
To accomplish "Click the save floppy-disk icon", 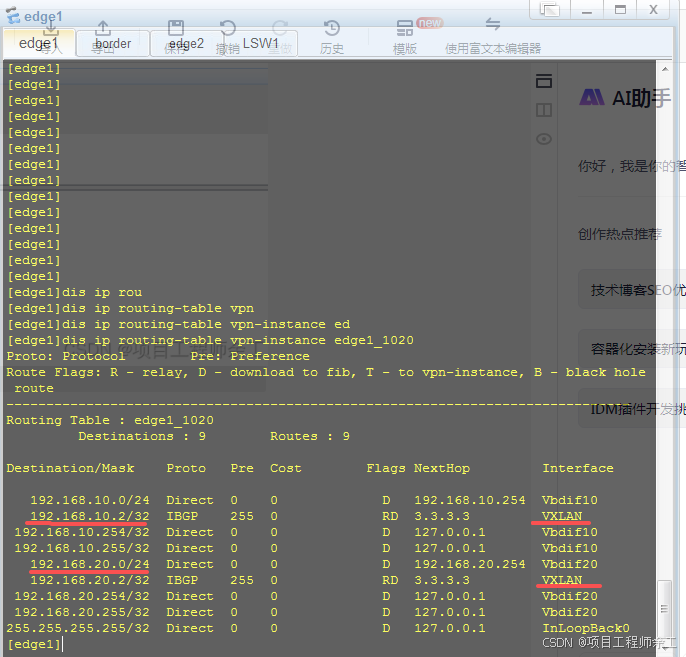I will tap(176, 28).
